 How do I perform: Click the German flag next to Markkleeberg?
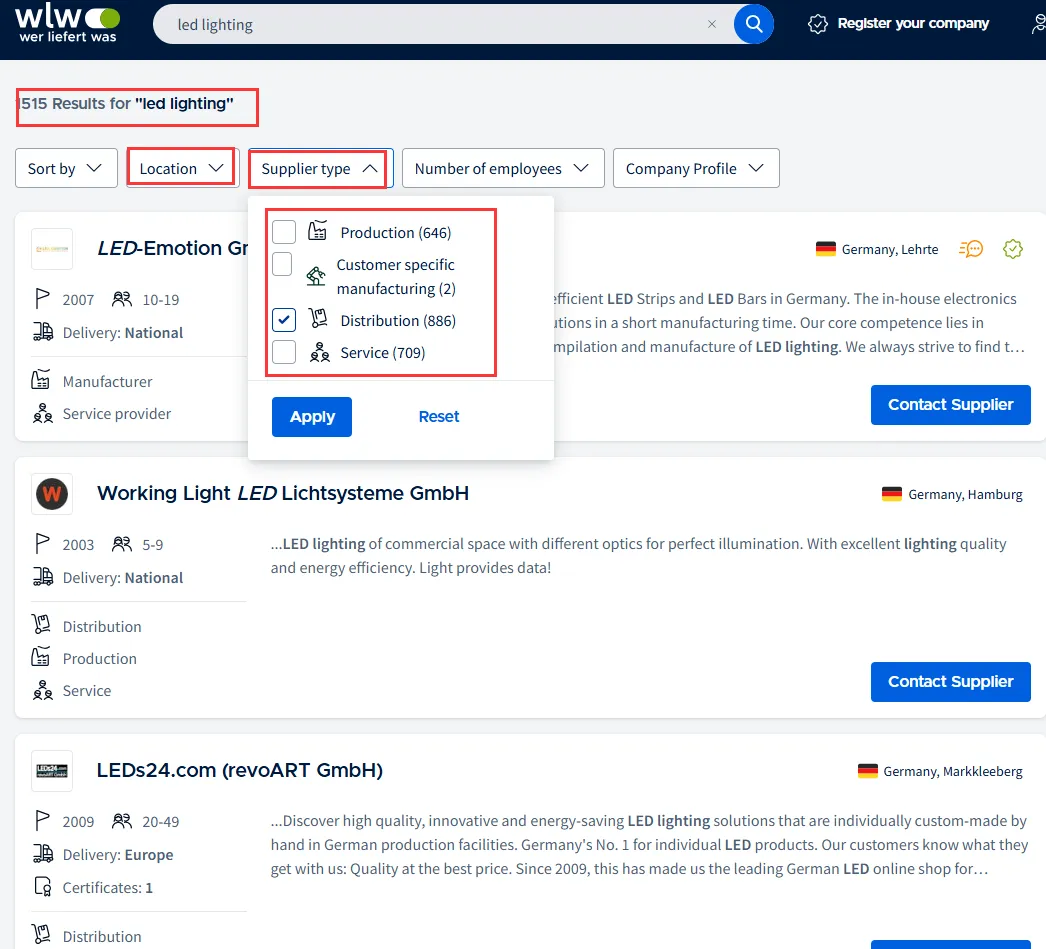(x=868, y=771)
